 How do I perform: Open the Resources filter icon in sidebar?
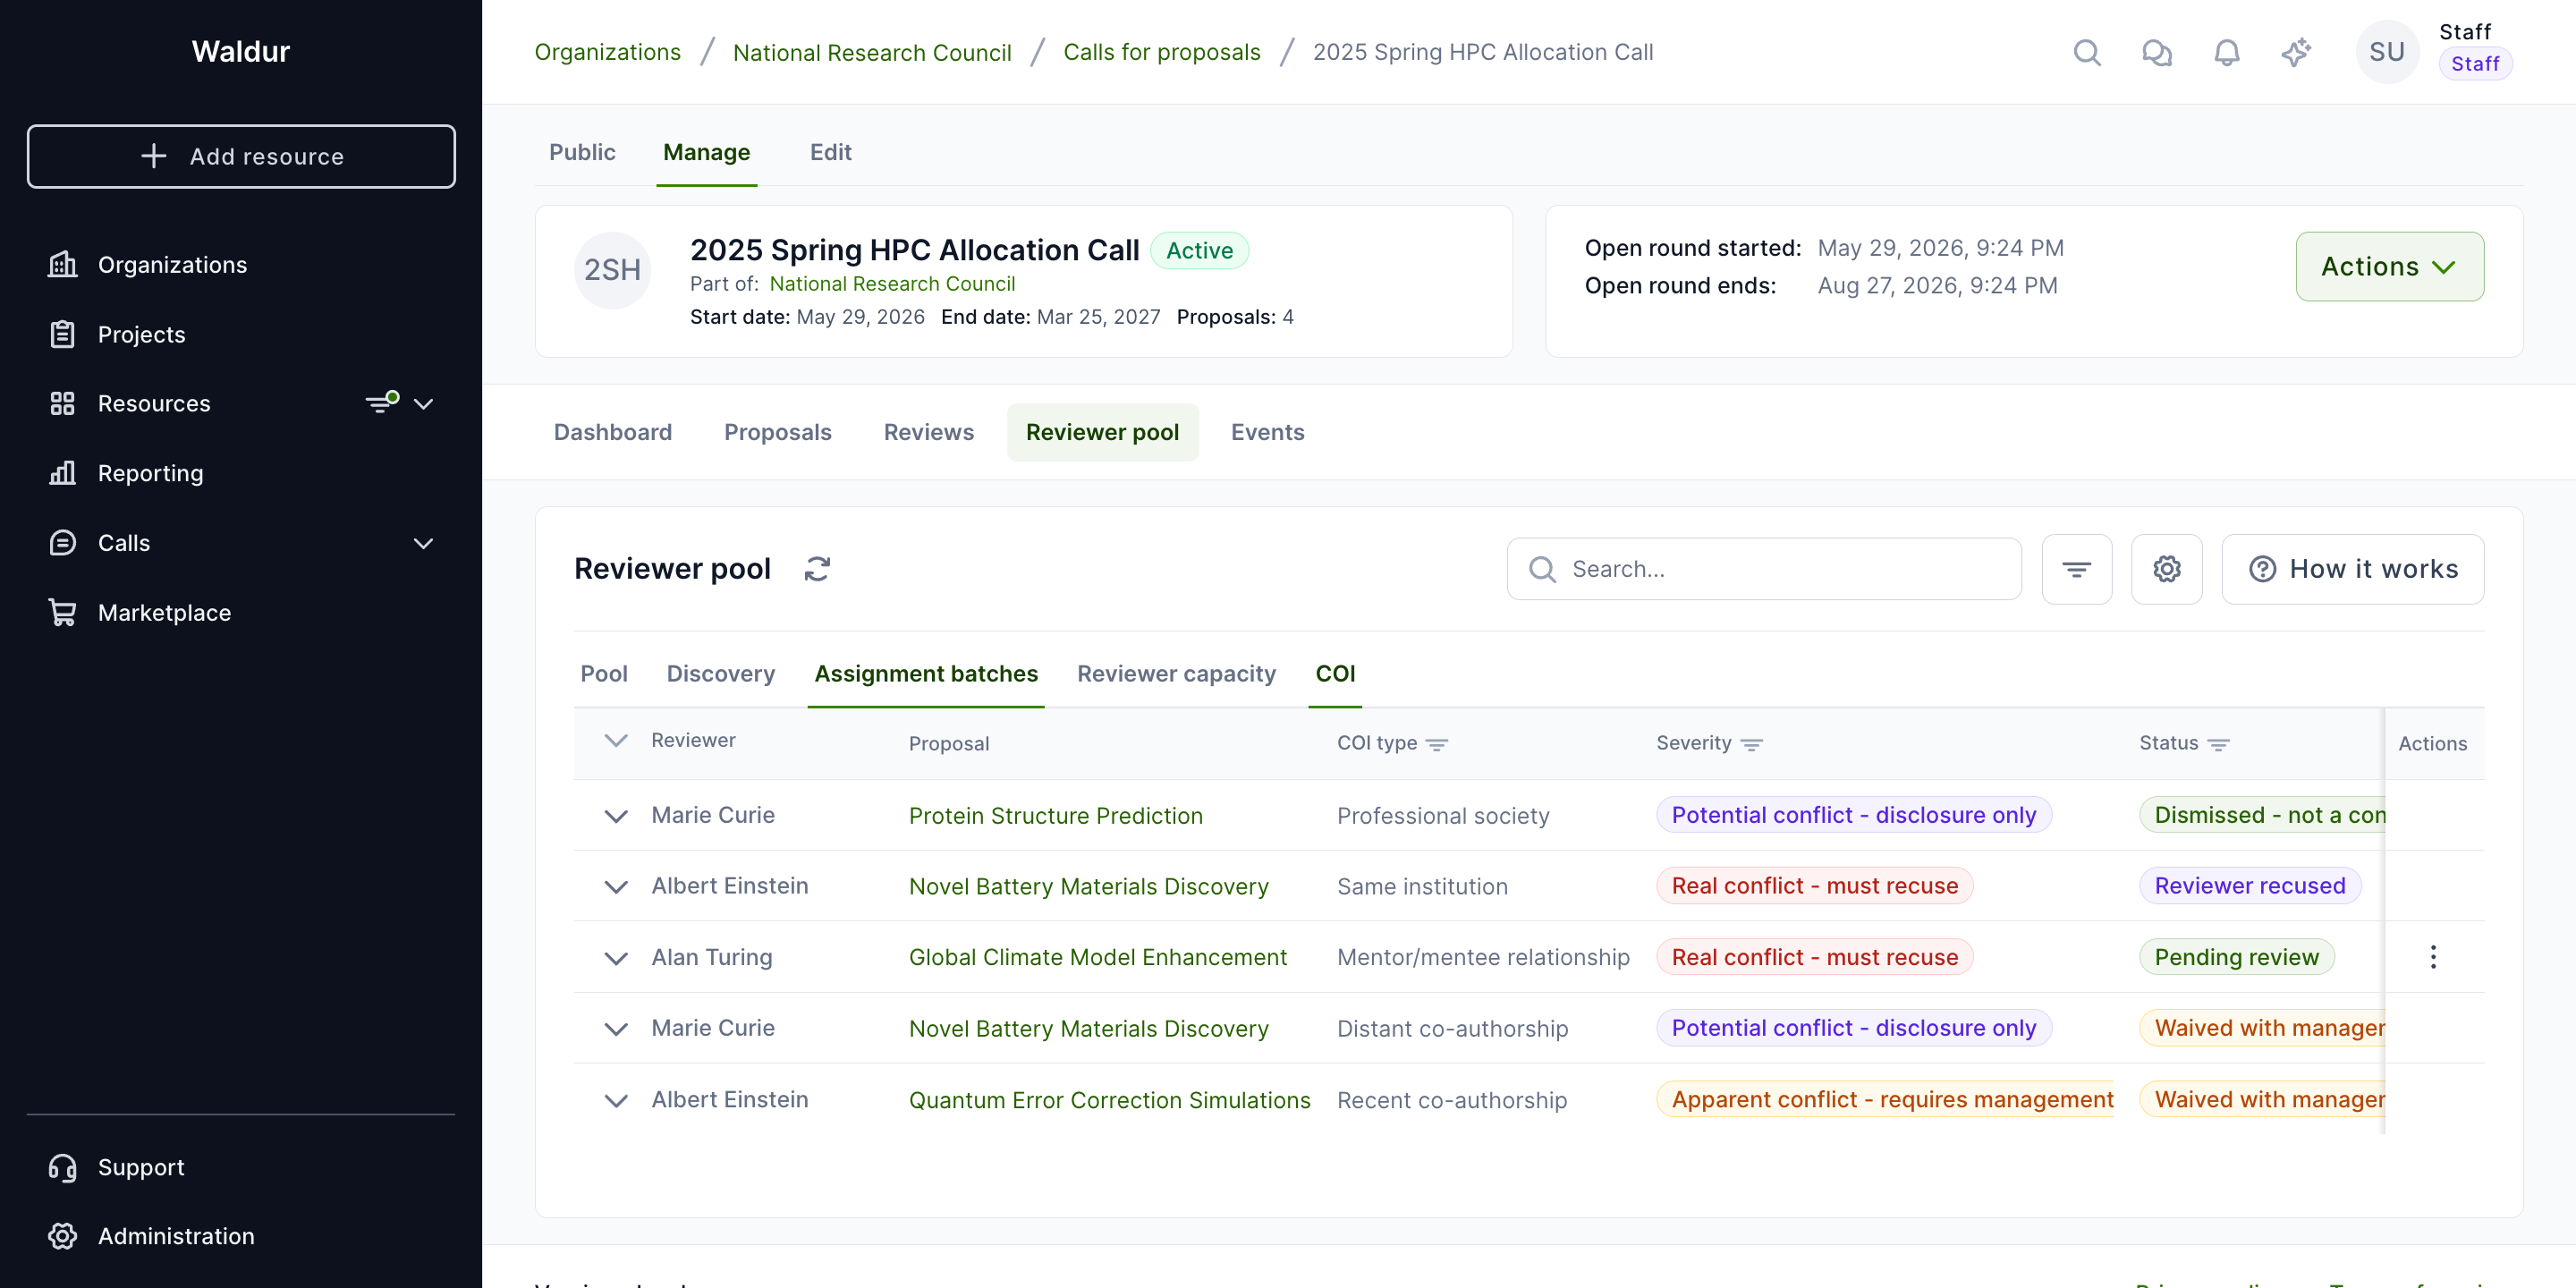pos(381,402)
